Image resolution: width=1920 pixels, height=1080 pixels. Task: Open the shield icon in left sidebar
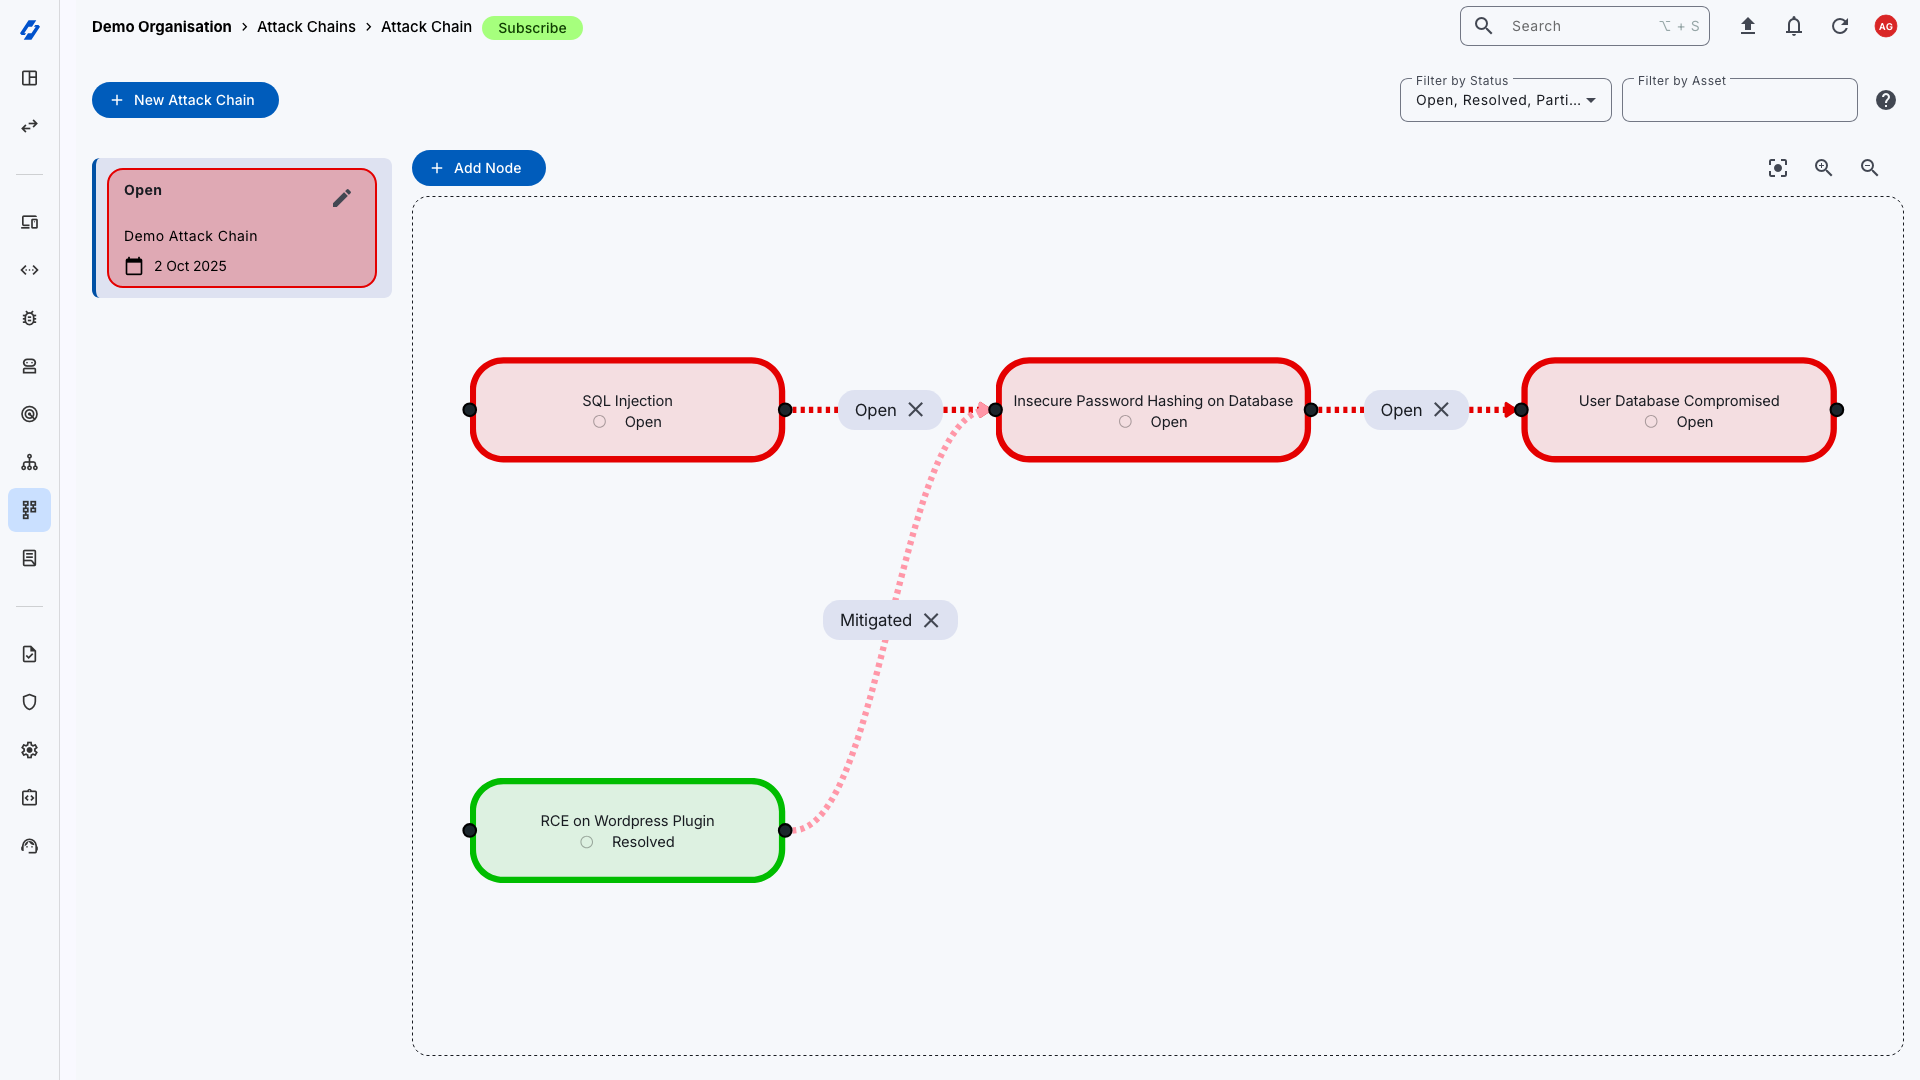30,702
